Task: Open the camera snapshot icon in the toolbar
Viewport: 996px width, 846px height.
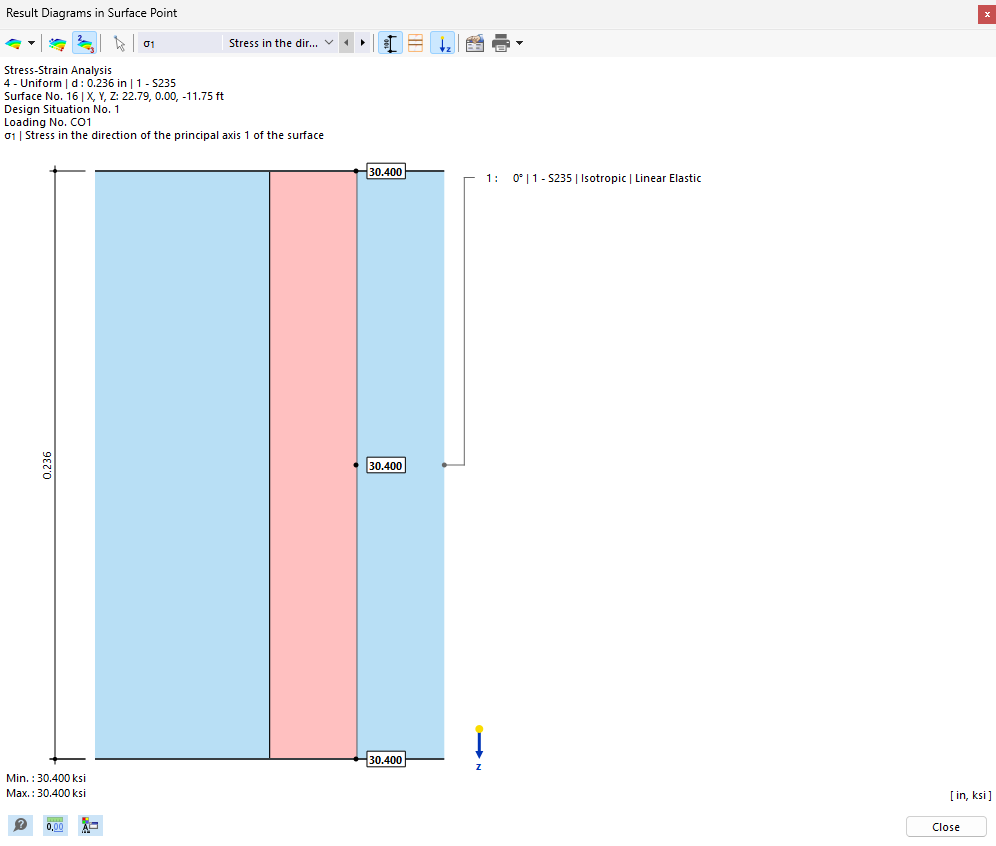Action: [474, 42]
